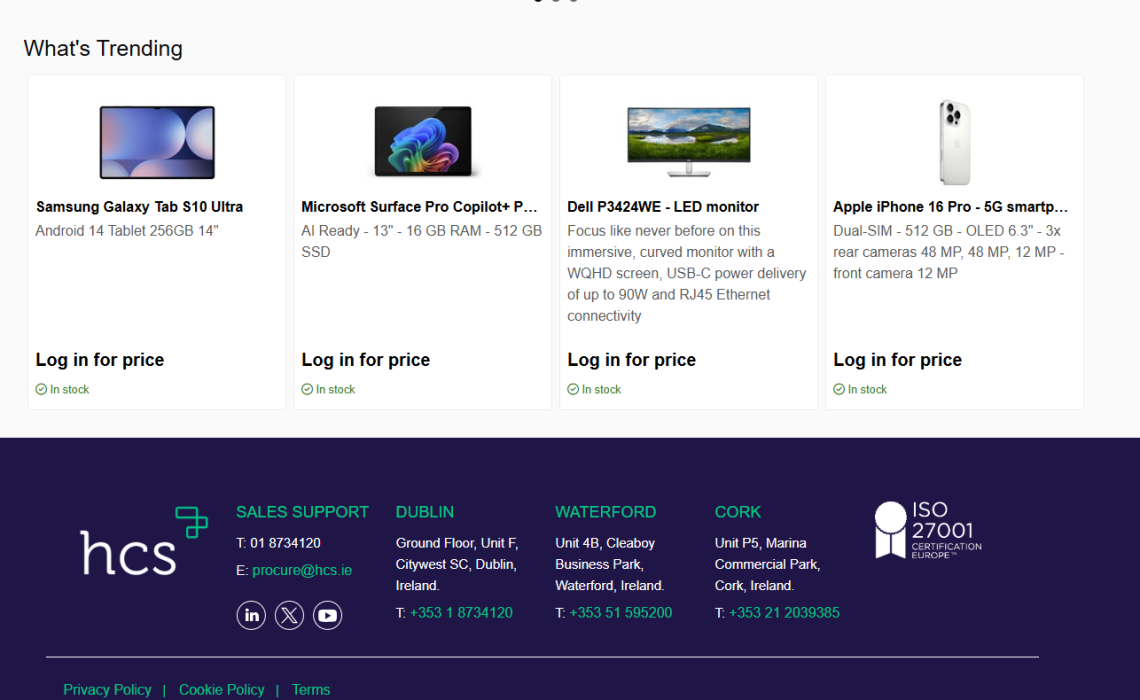Screen dimensions: 1140x700
Task: Click the Dell monitor 'Focus like never before' description
Action: (x=686, y=273)
